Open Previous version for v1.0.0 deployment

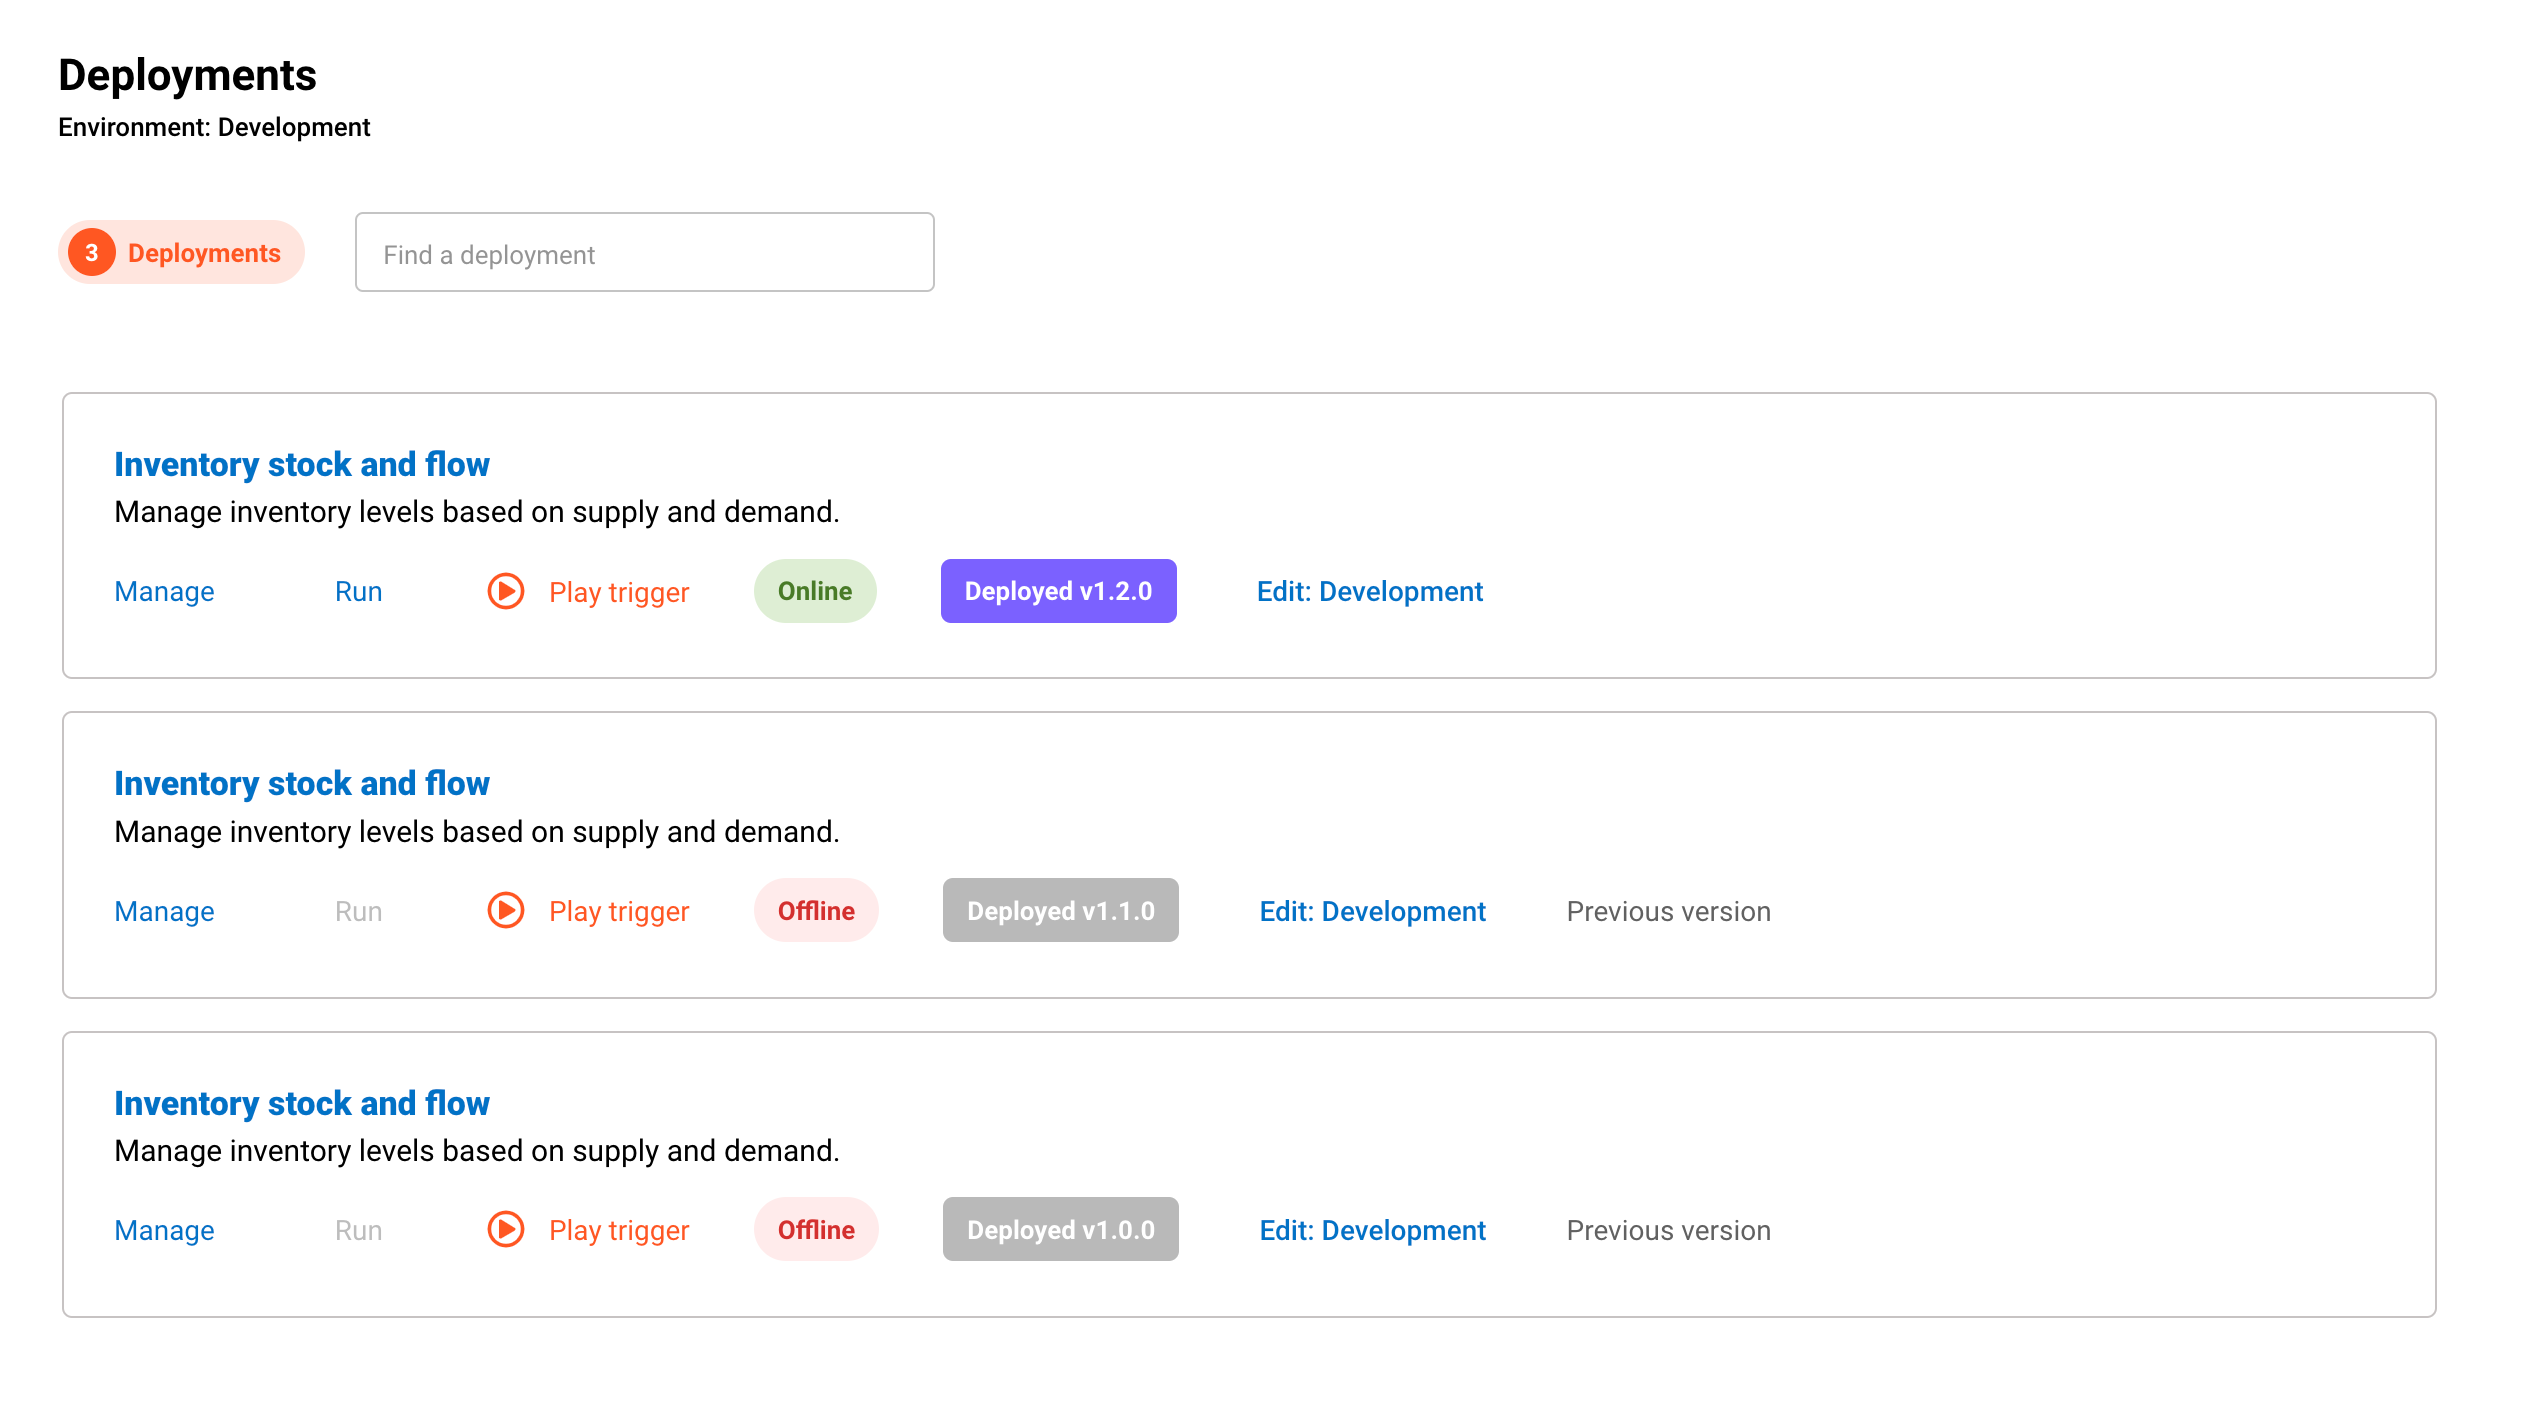point(1667,1229)
